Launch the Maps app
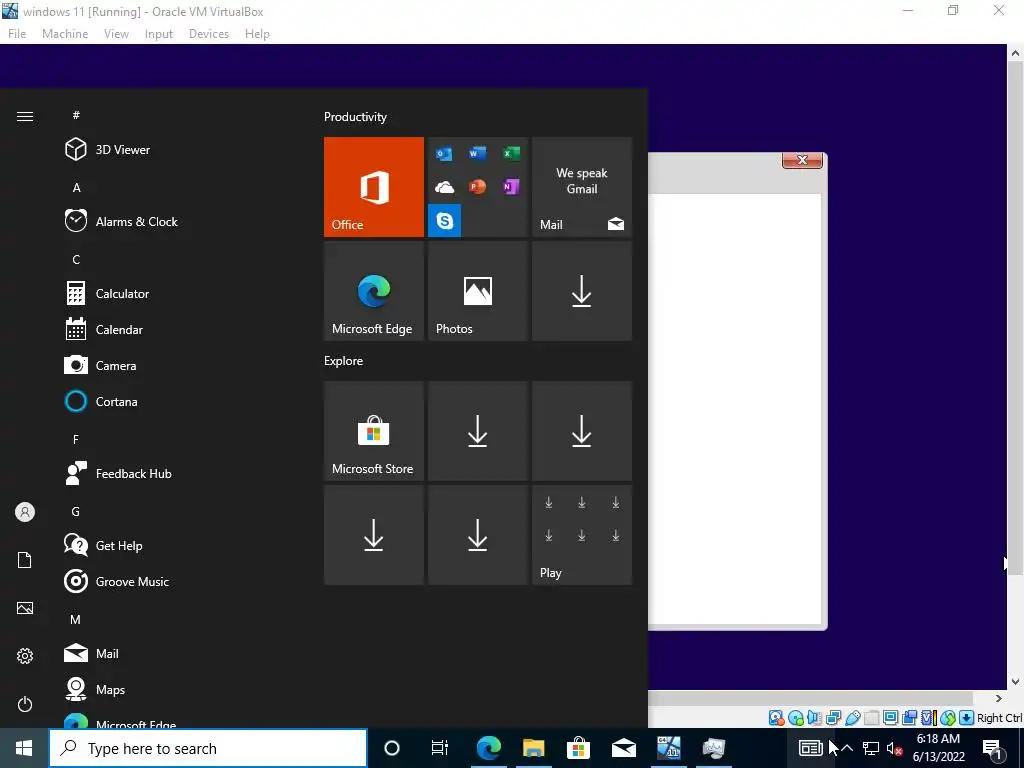Image resolution: width=1024 pixels, height=768 pixels. pyautogui.click(x=95, y=689)
